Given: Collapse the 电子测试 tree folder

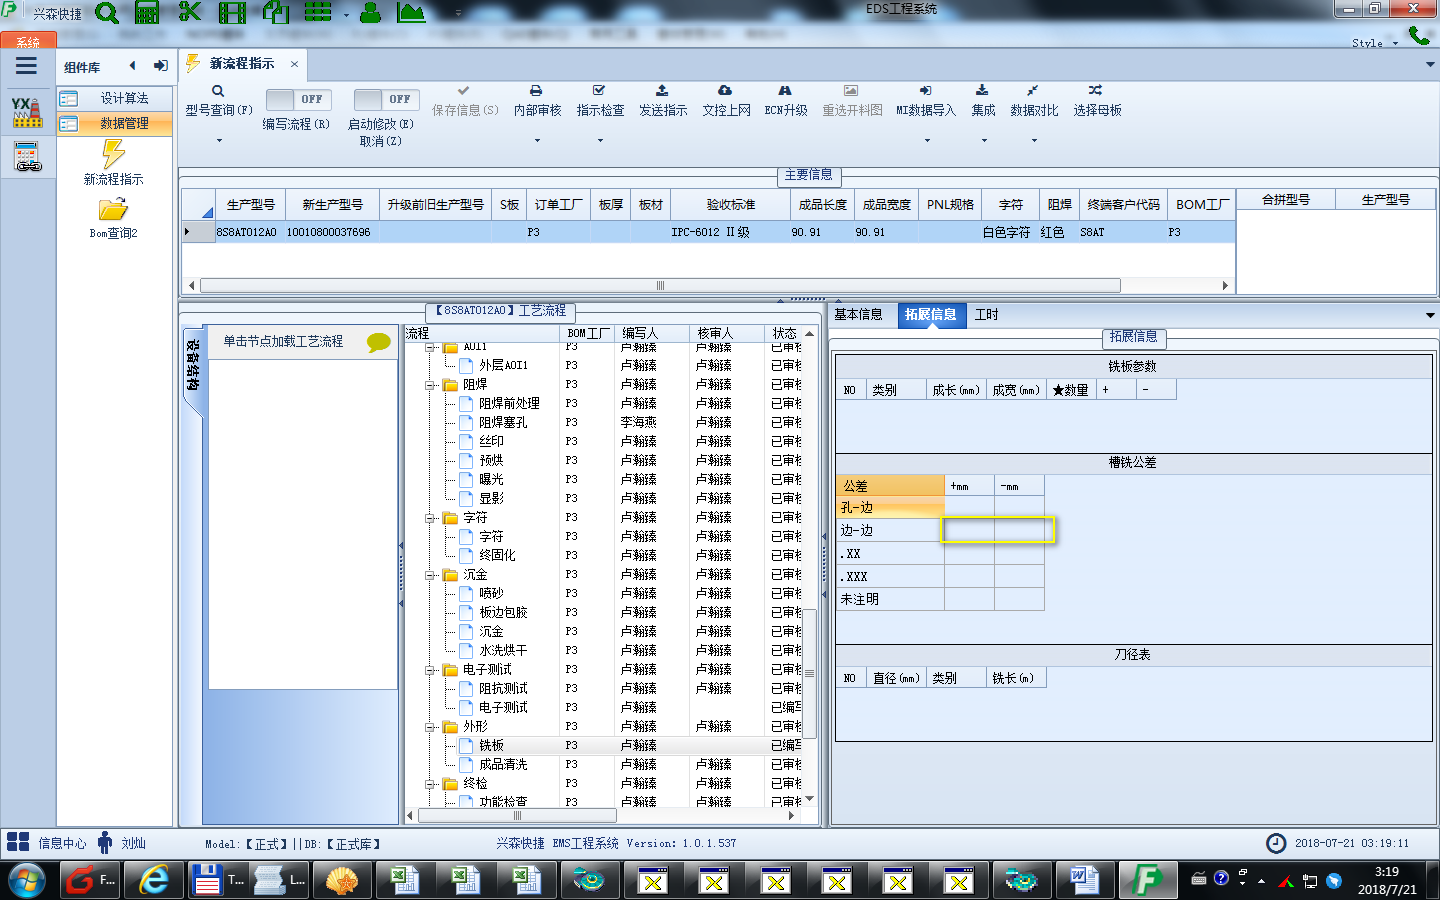Looking at the screenshot, I should coord(431,669).
